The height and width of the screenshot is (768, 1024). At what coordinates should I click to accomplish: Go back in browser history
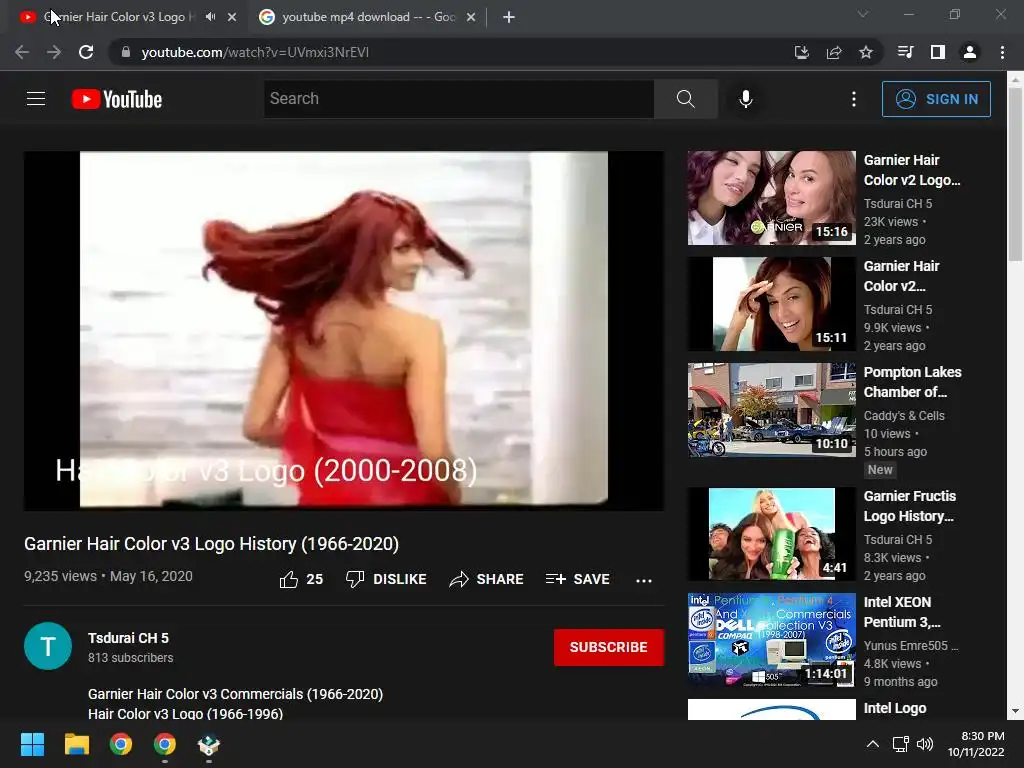coord(22,52)
